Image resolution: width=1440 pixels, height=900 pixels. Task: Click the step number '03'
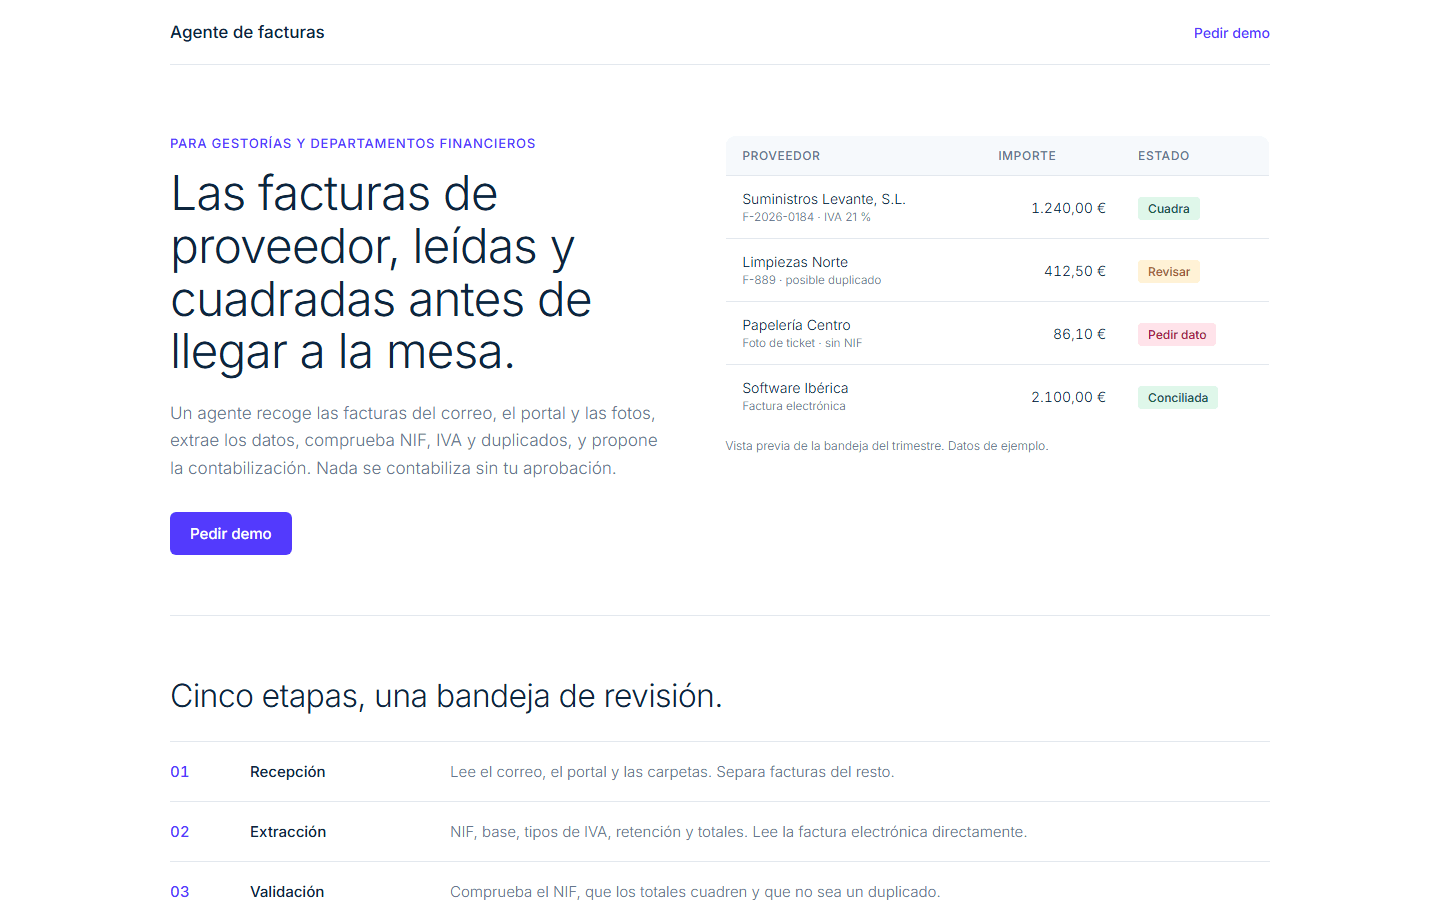[x=180, y=892]
